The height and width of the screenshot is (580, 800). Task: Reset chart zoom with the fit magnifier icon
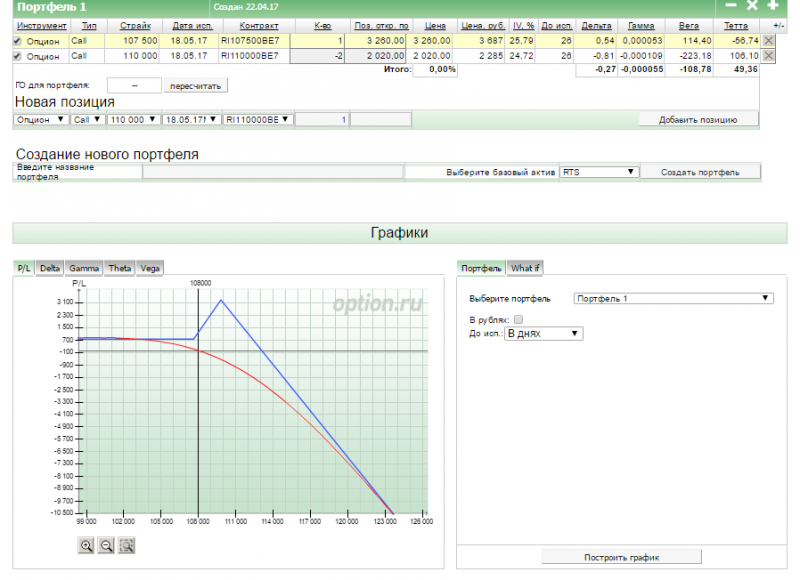pyautogui.click(x=127, y=545)
